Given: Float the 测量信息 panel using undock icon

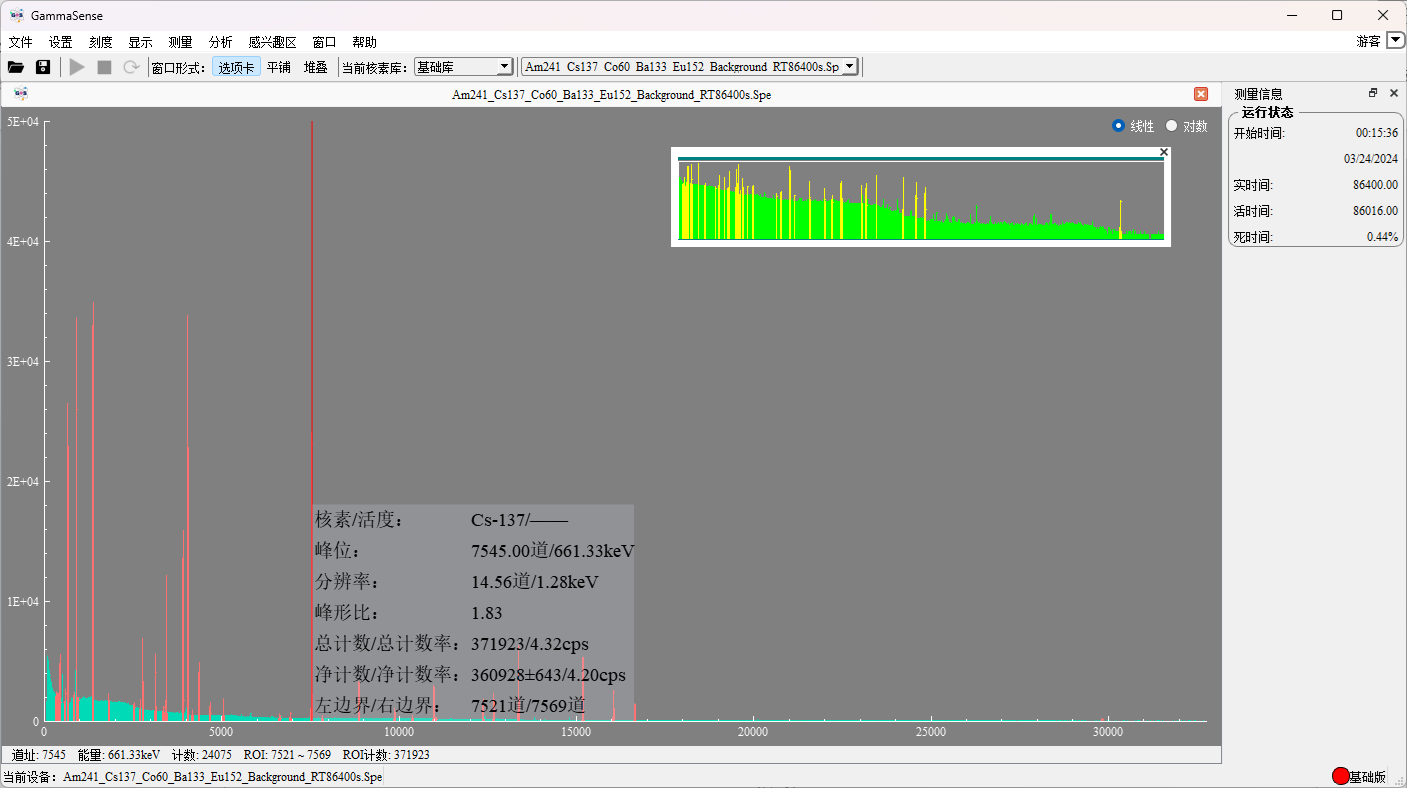Looking at the screenshot, I should coord(1373,93).
